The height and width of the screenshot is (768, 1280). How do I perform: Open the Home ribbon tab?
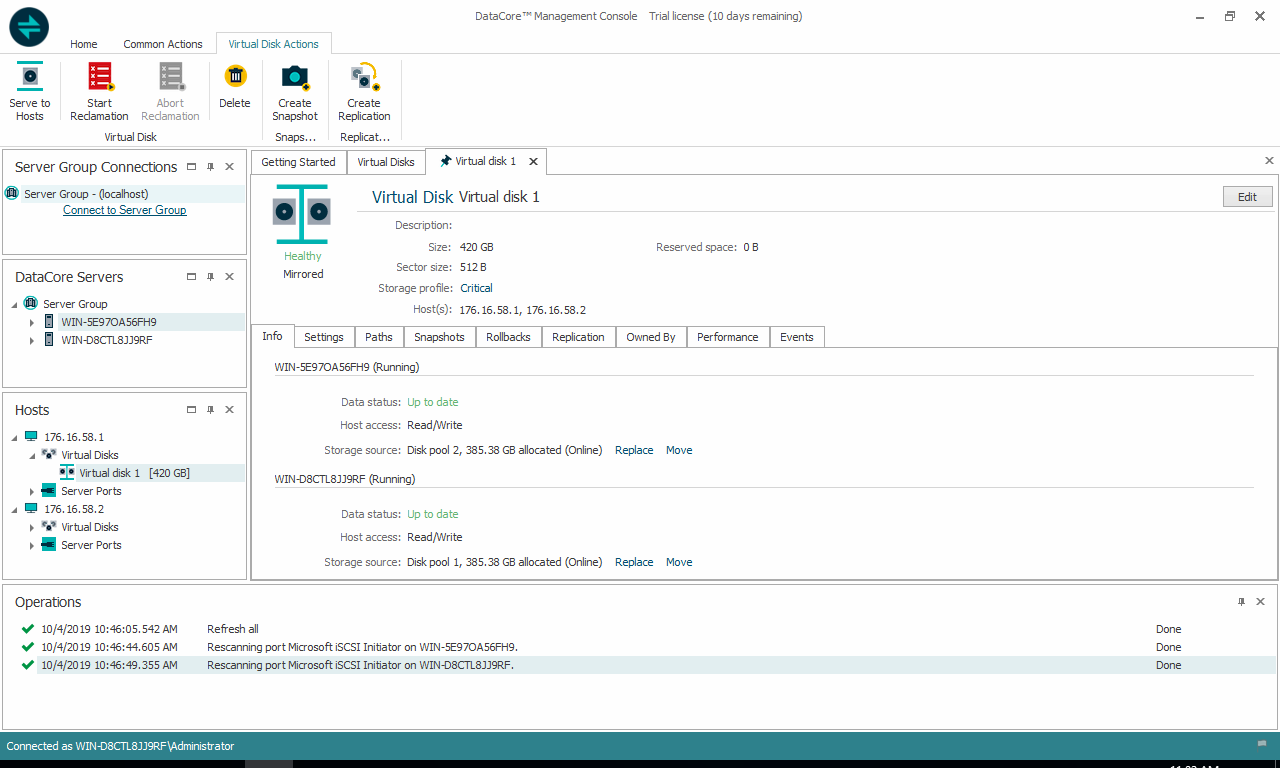(84, 44)
